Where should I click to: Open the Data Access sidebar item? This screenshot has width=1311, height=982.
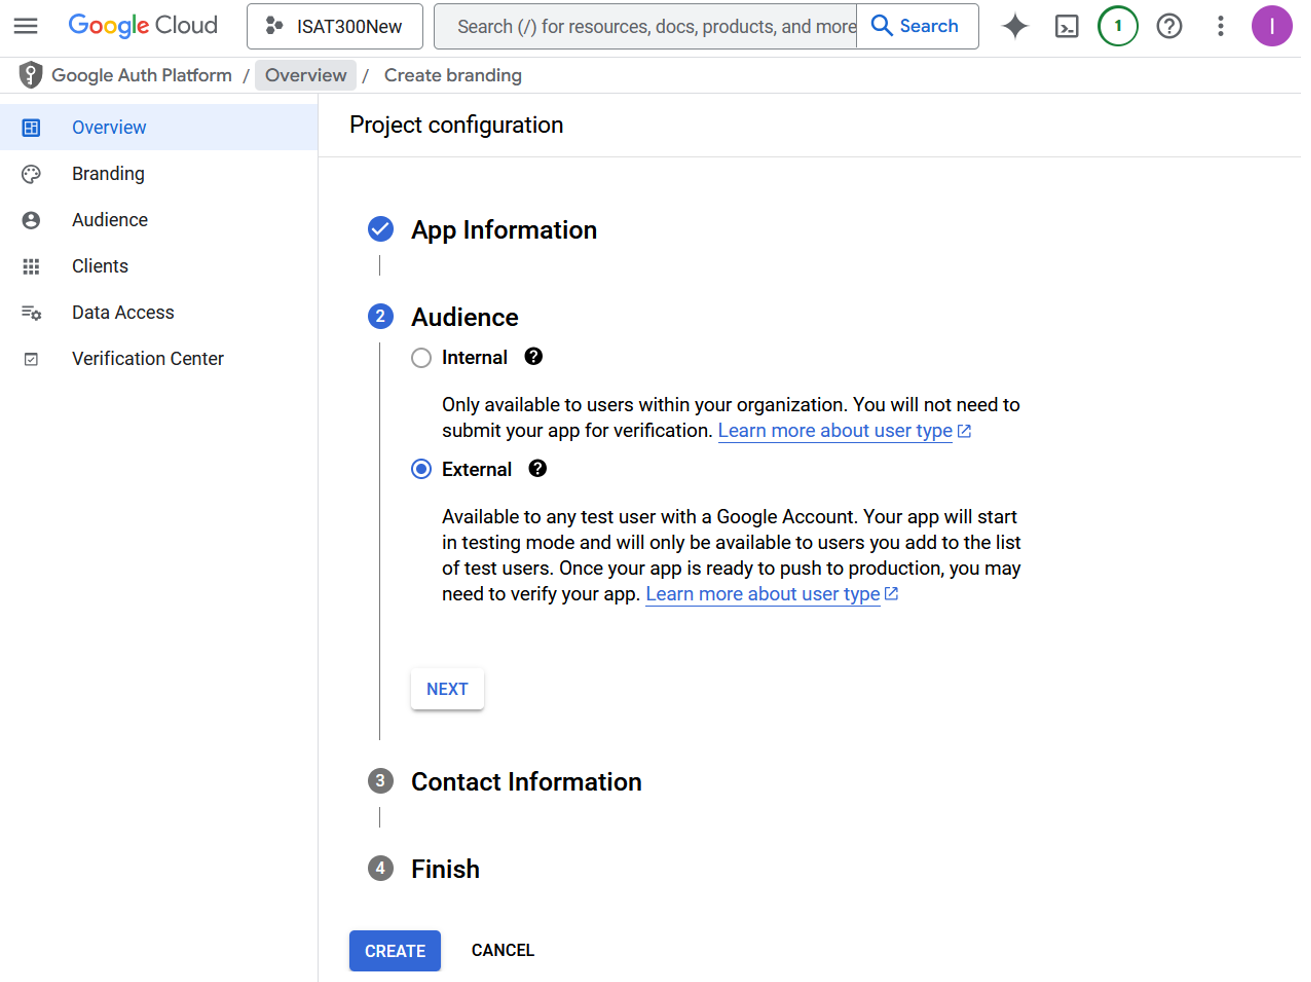pyautogui.click(x=159, y=313)
